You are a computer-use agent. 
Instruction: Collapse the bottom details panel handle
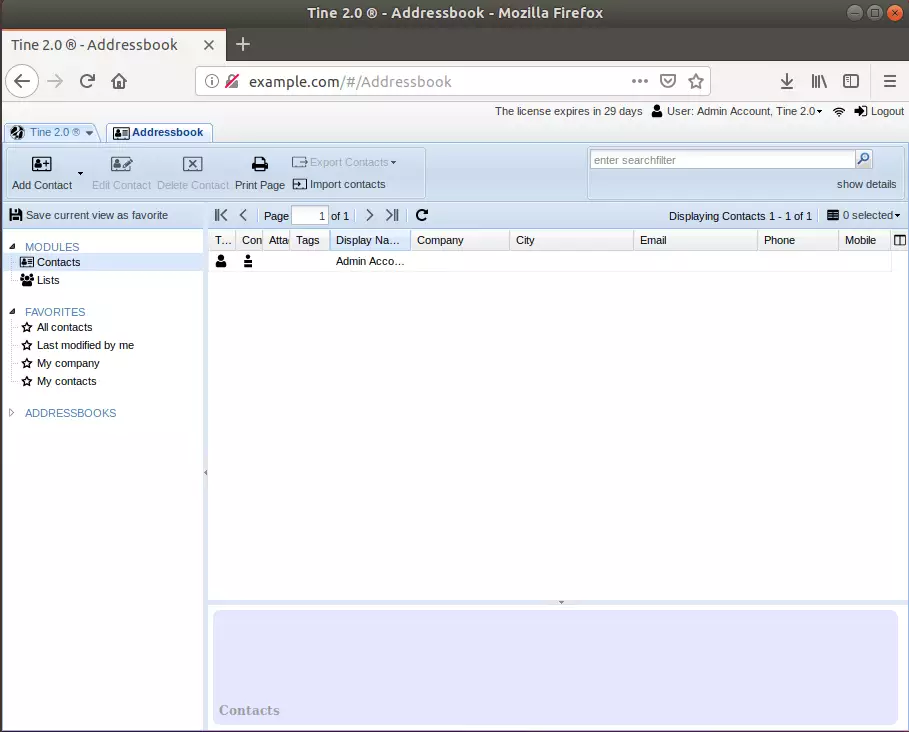pos(561,602)
